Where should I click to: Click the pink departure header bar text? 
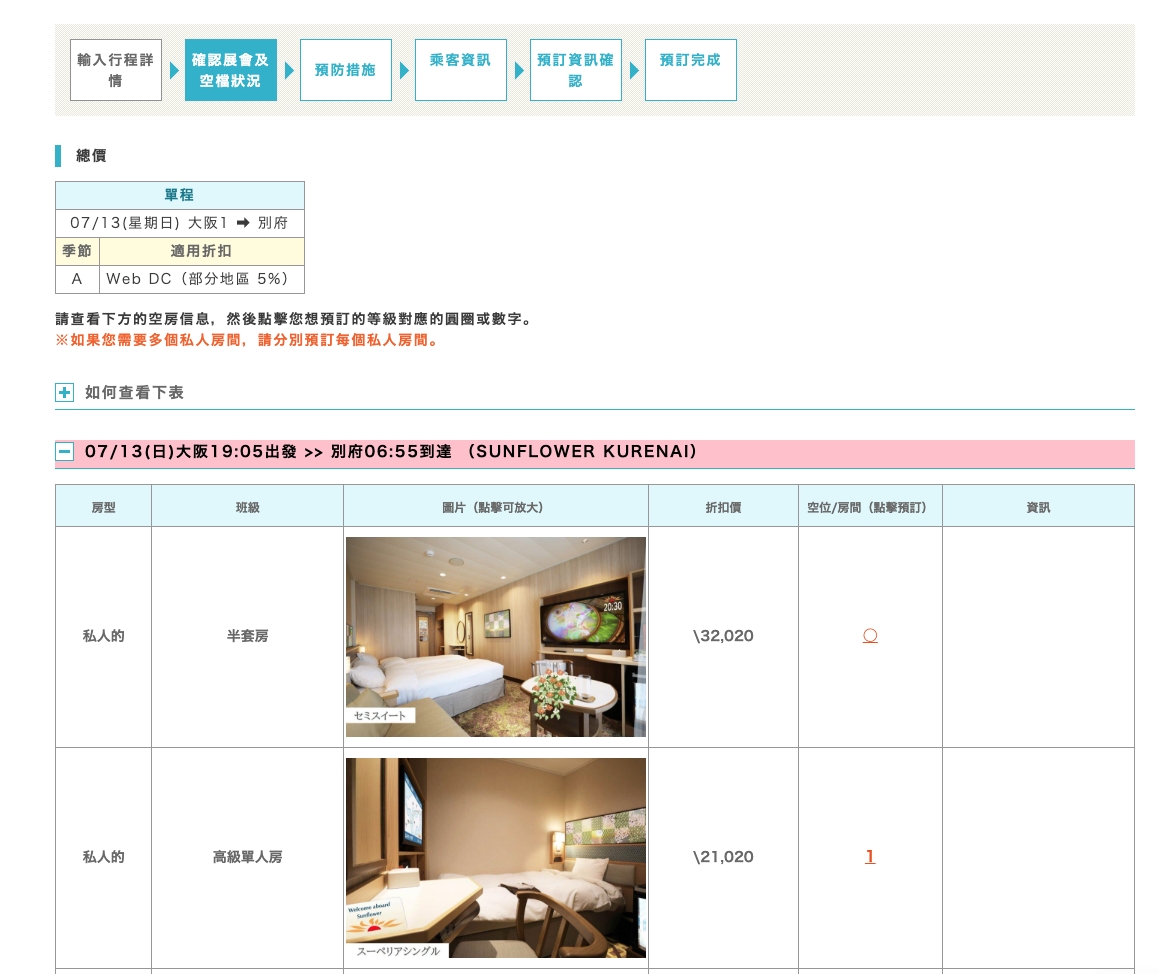pos(391,451)
